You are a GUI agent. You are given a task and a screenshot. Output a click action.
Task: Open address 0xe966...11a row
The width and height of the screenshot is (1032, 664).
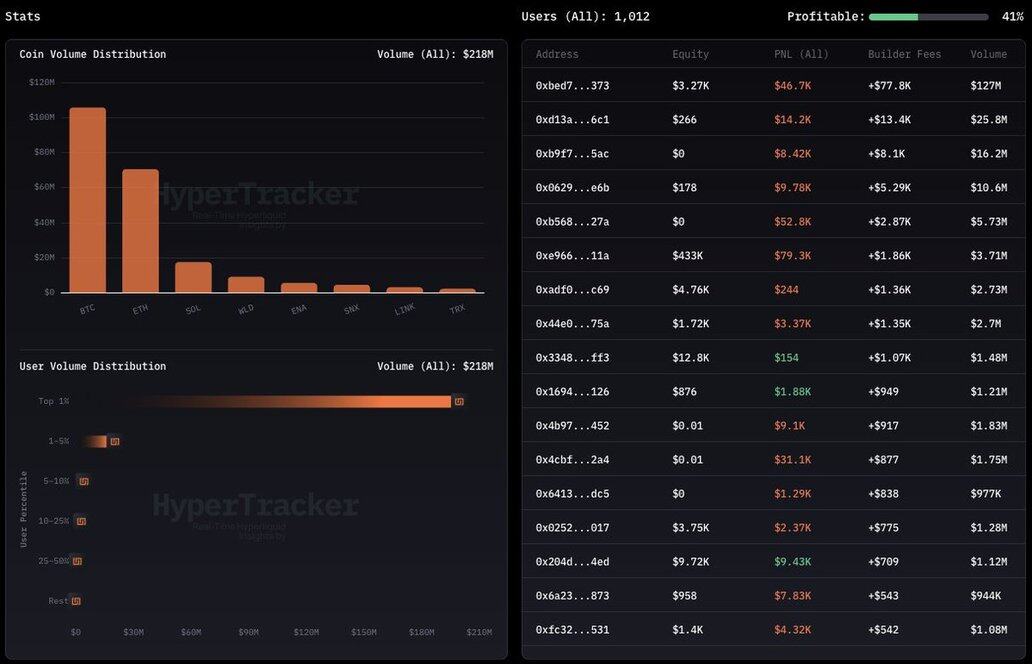(x=572, y=256)
